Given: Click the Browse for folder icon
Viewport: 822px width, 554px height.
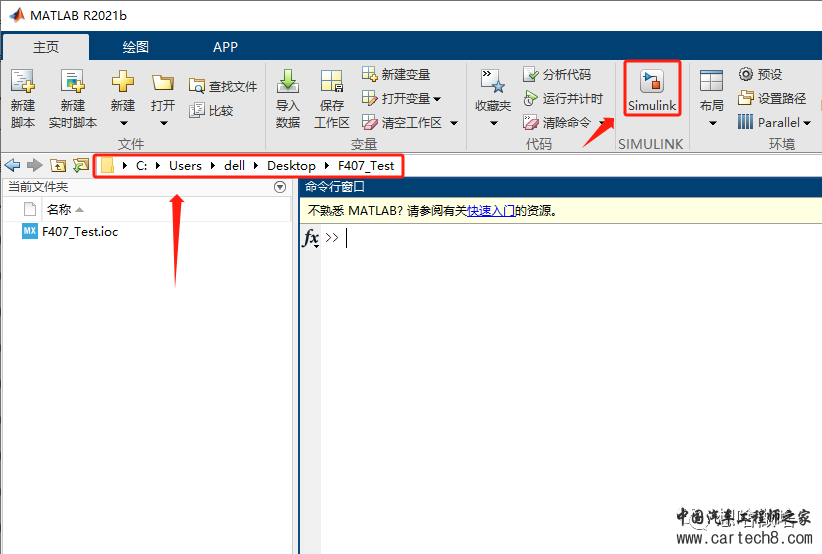Looking at the screenshot, I should tap(81, 166).
